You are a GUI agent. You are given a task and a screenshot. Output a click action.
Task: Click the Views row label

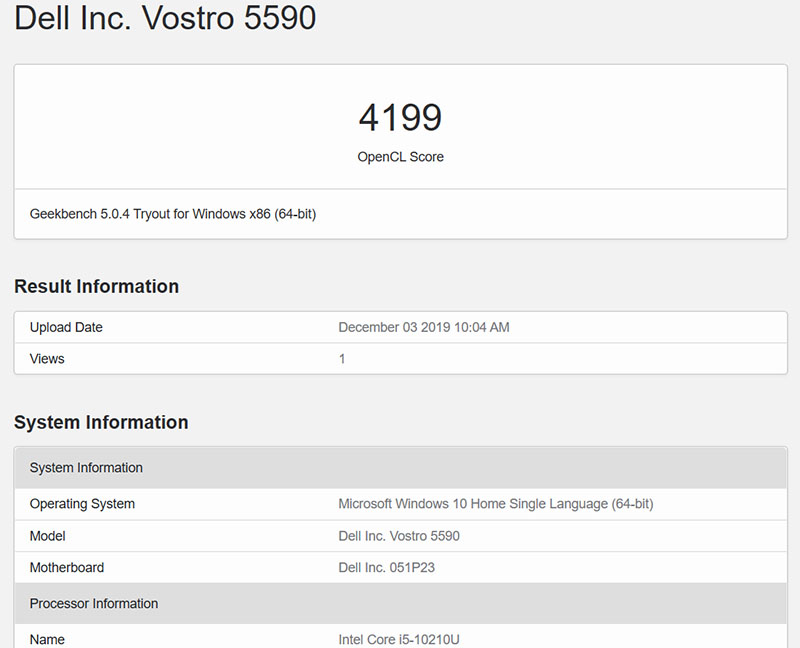click(x=47, y=358)
